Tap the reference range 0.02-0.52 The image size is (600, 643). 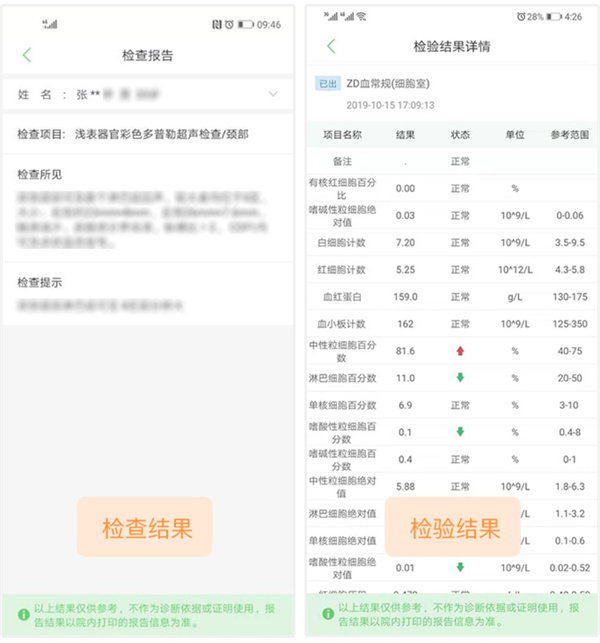pyautogui.click(x=570, y=568)
